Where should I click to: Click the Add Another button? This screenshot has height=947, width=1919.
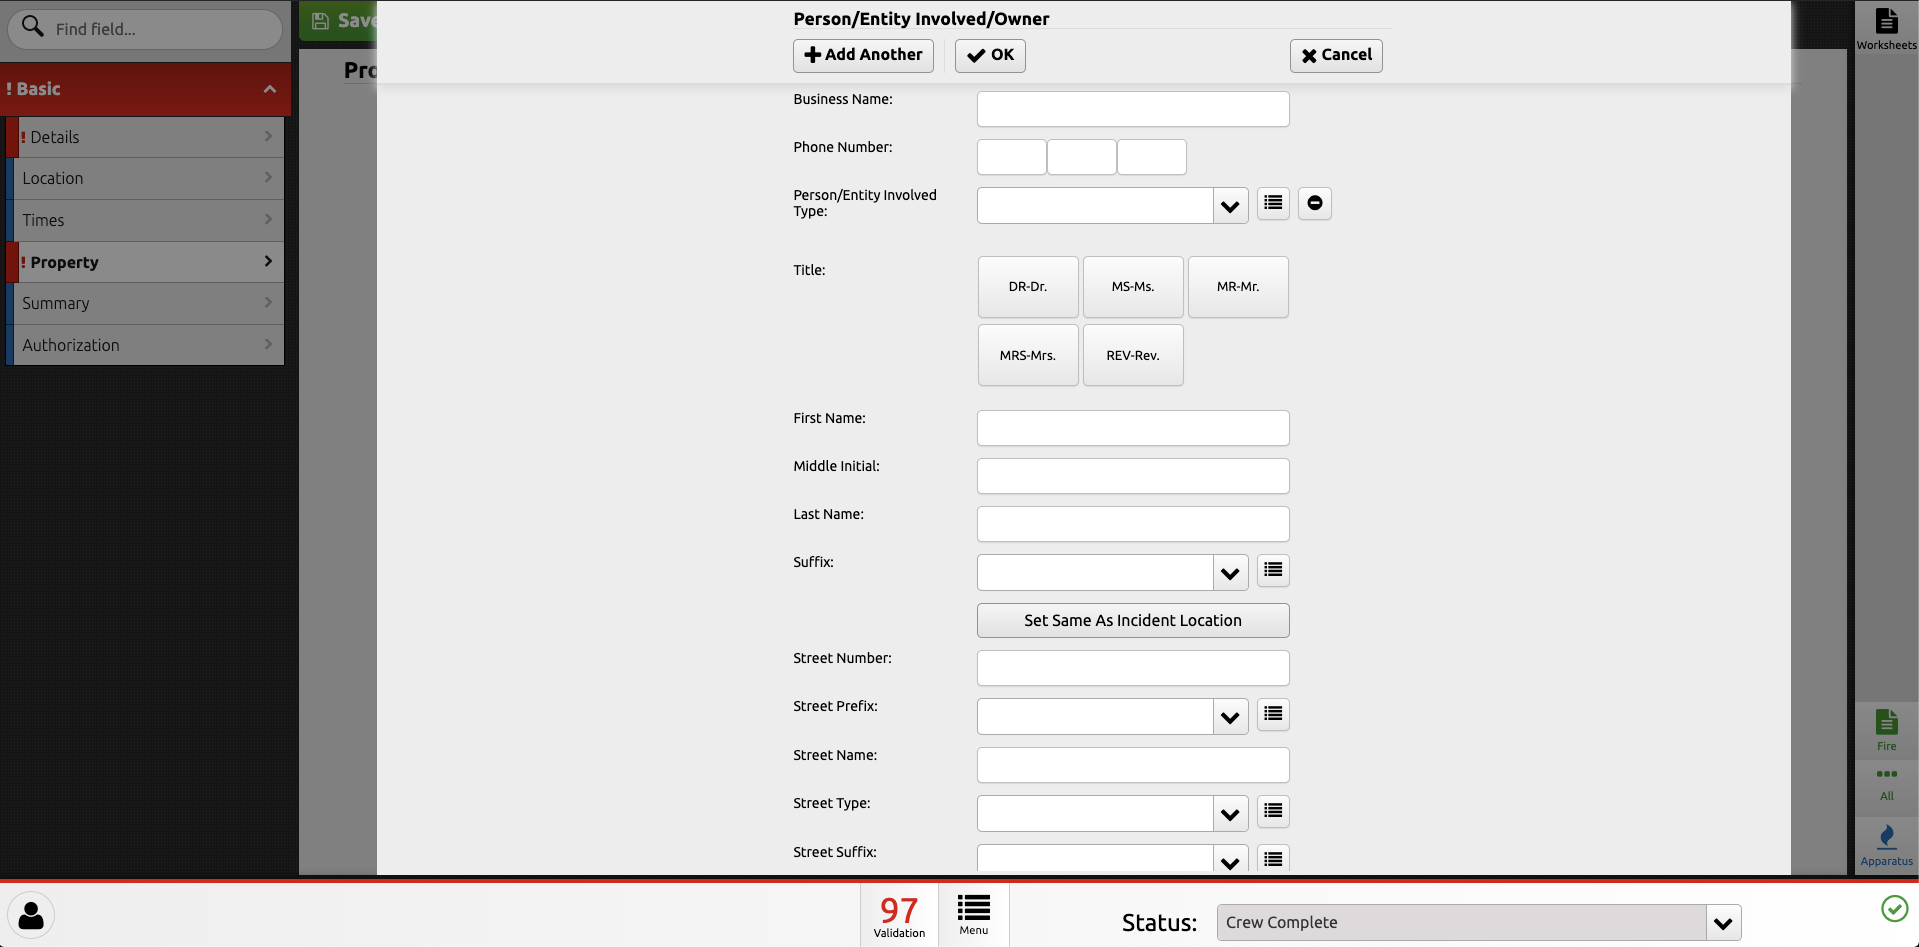click(x=863, y=56)
